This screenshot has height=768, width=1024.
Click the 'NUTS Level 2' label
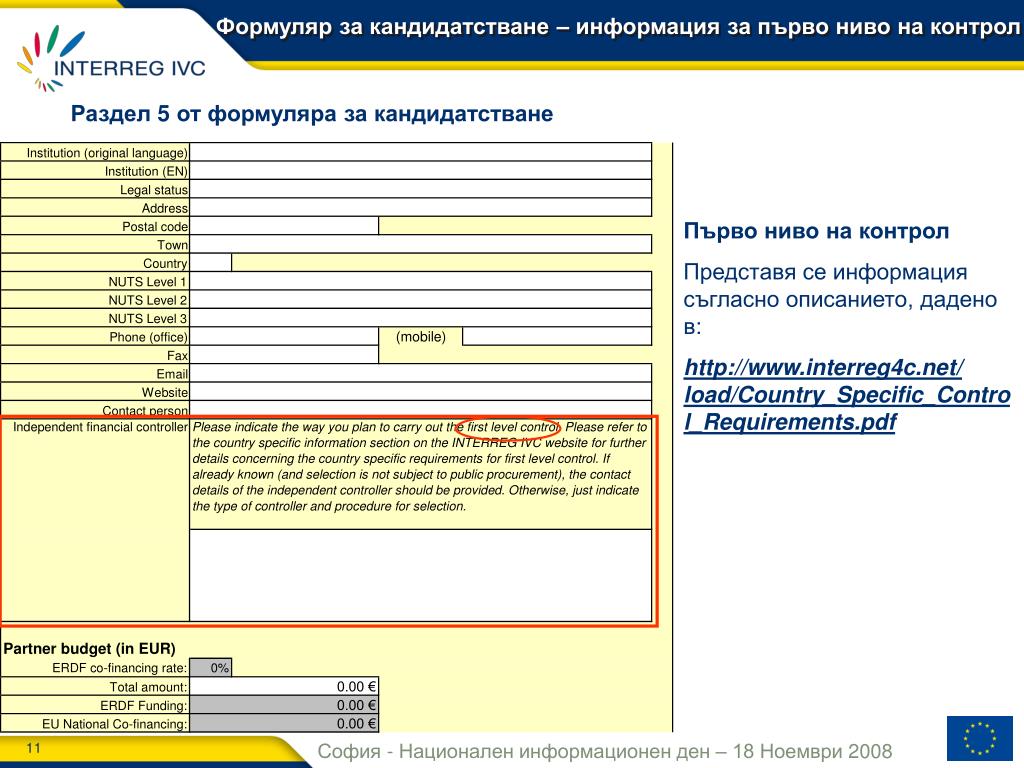click(148, 300)
